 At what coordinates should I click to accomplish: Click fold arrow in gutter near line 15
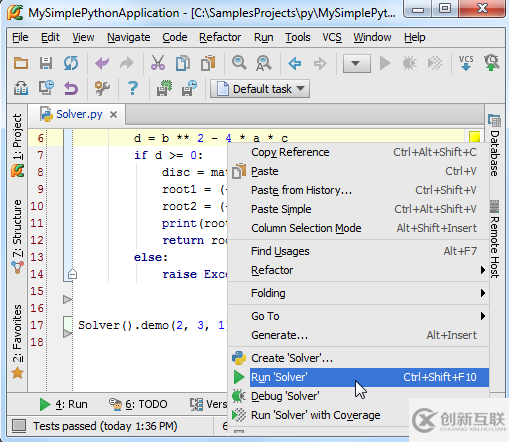[68, 299]
